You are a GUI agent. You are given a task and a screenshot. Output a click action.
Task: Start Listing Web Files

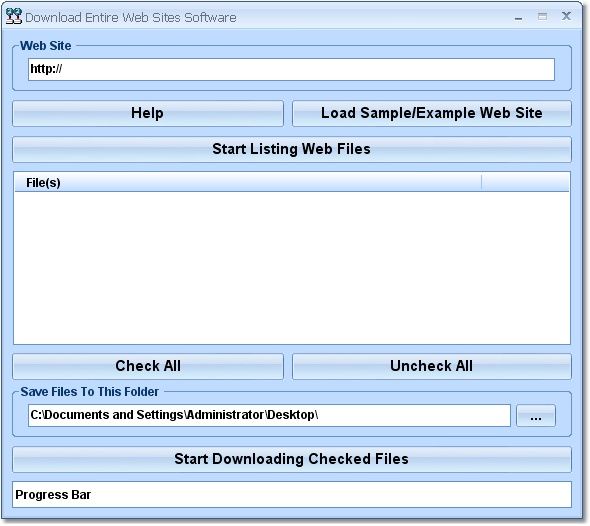pyautogui.click(x=292, y=149)
